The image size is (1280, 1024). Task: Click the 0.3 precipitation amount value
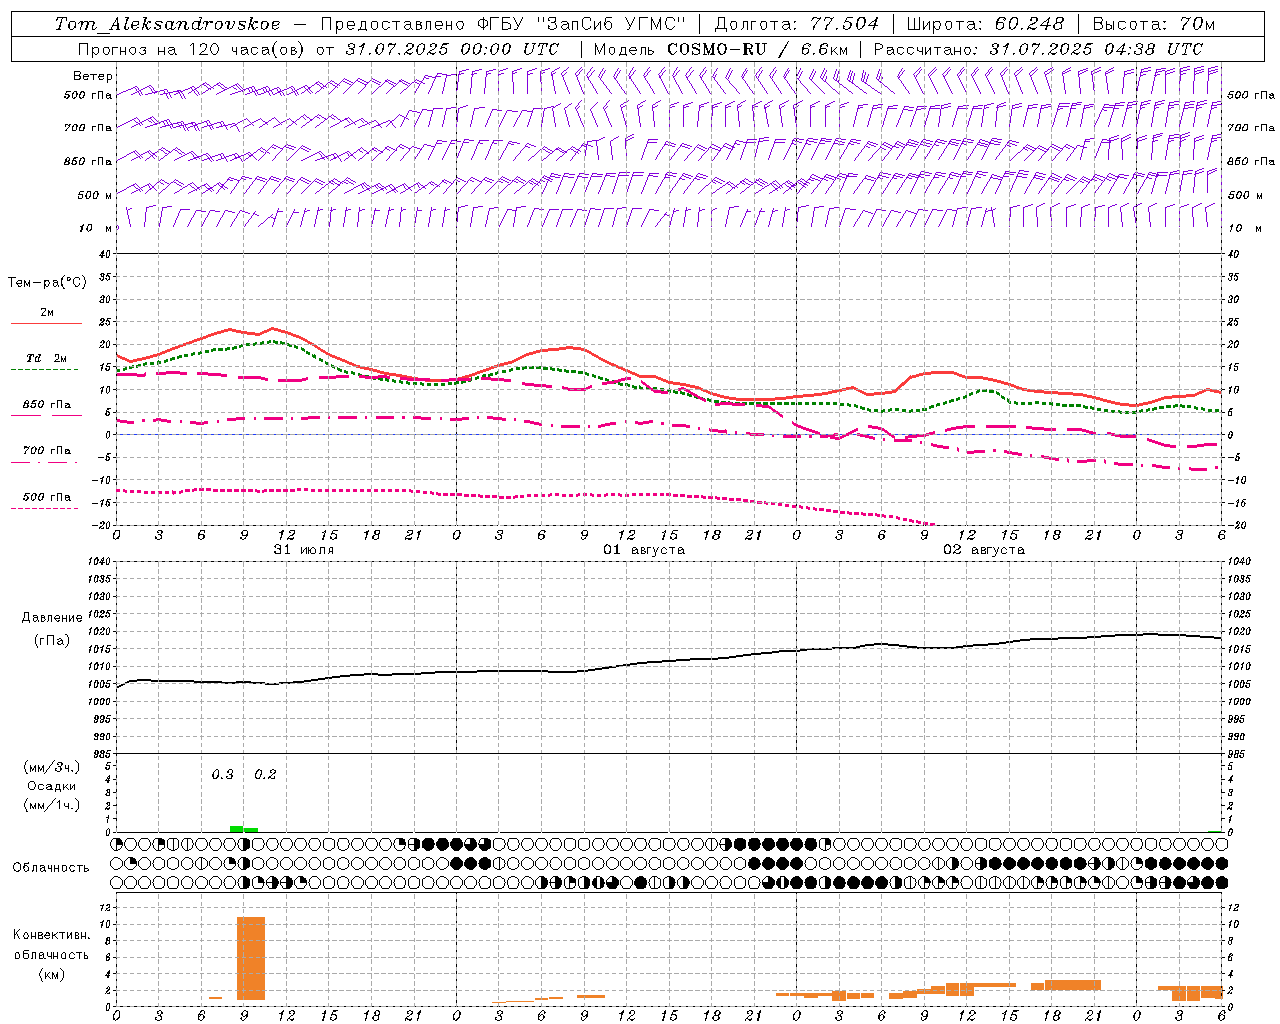pos(222,775)
